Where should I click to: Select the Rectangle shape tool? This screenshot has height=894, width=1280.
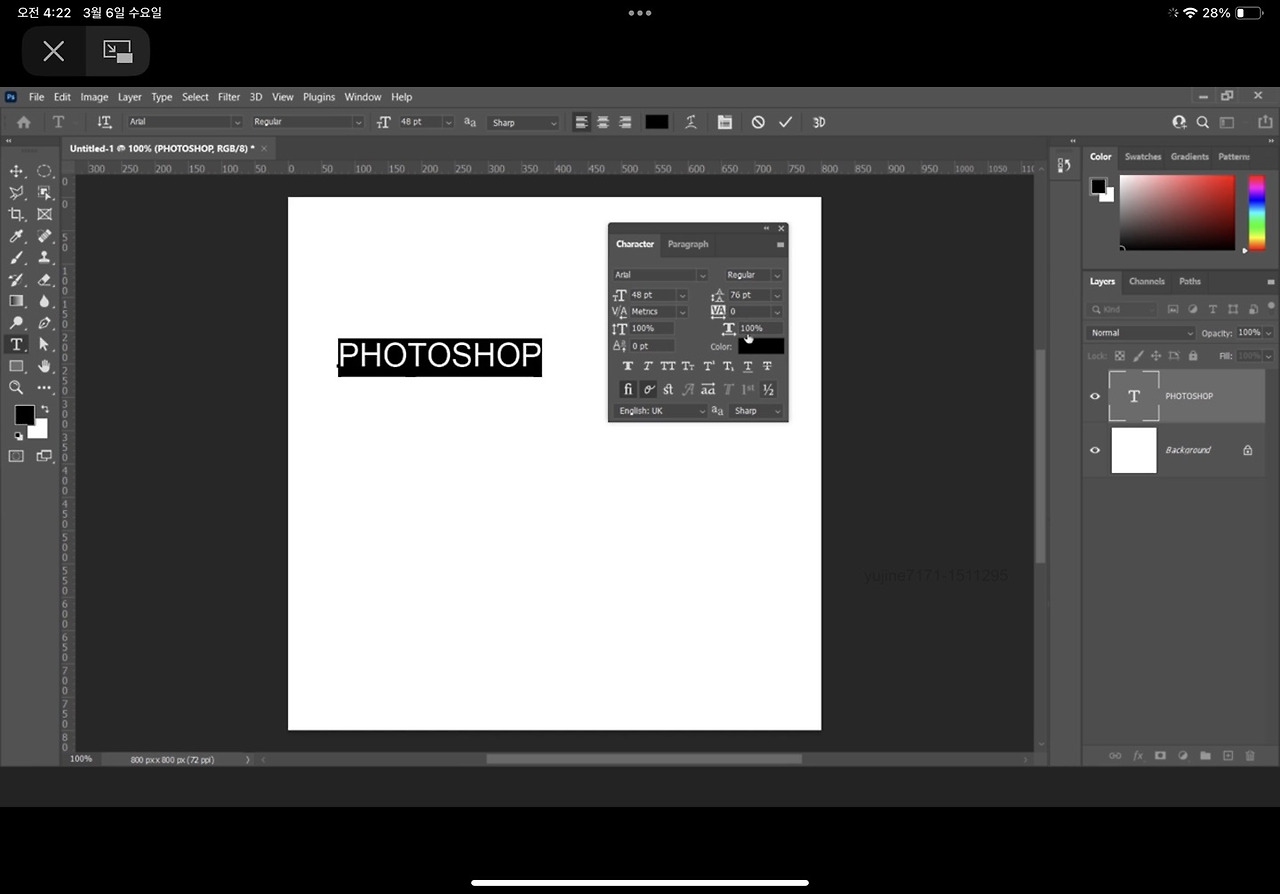pyautogui.click(x=16, y=366)
